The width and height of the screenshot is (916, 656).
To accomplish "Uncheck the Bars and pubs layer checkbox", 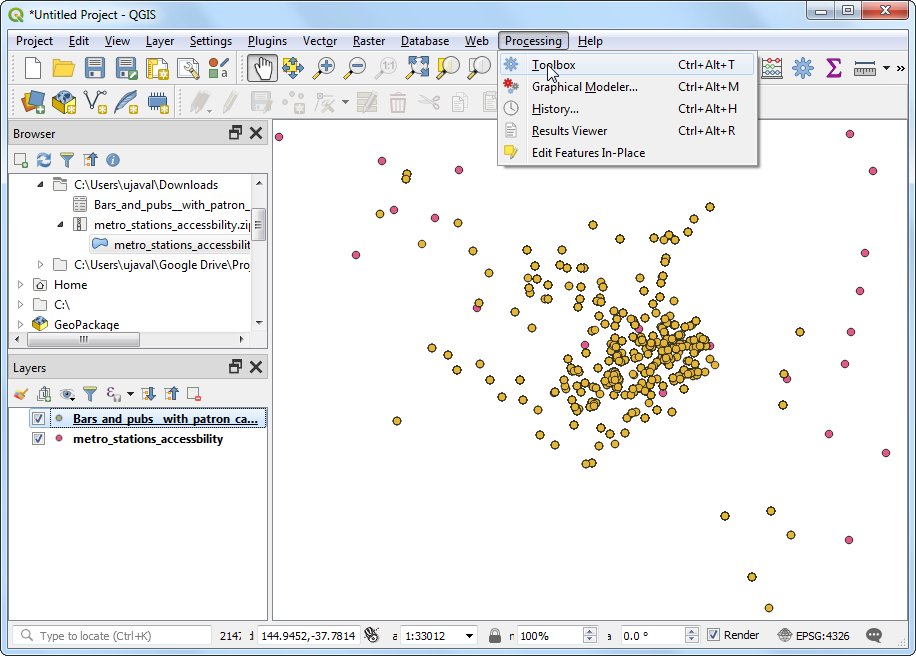I will coord(39,419).
